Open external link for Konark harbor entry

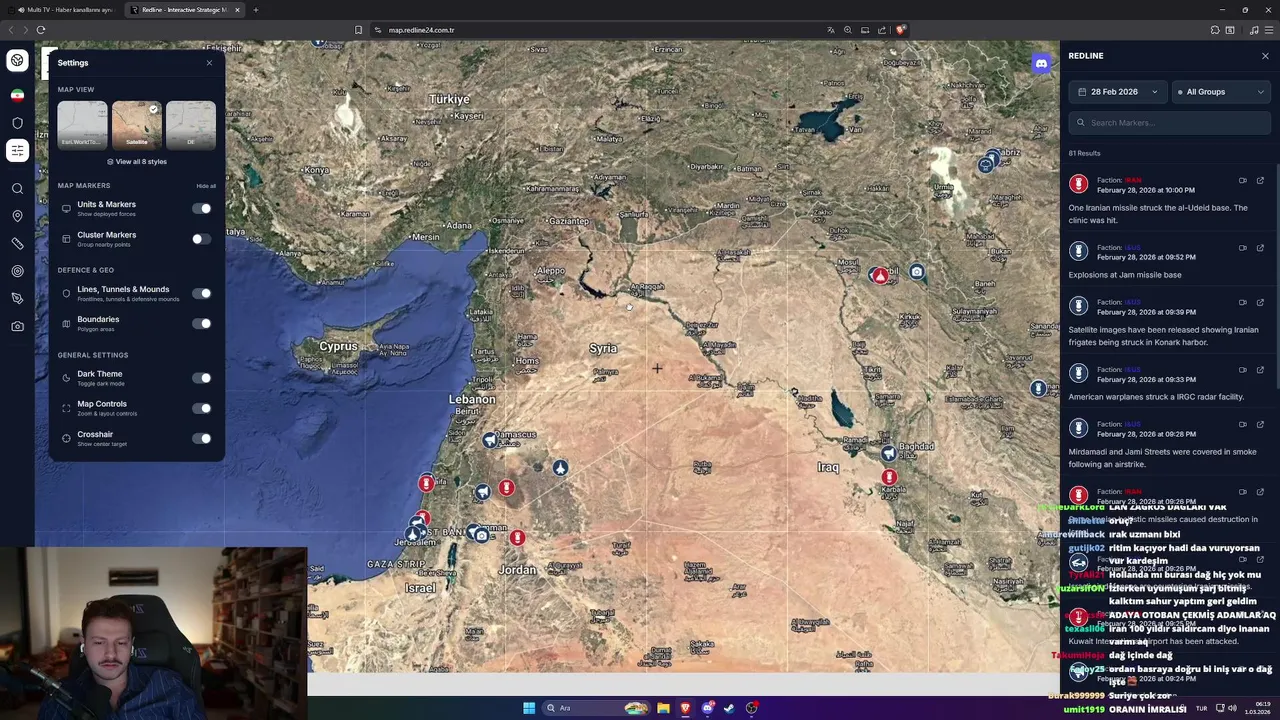point(1260,302)
